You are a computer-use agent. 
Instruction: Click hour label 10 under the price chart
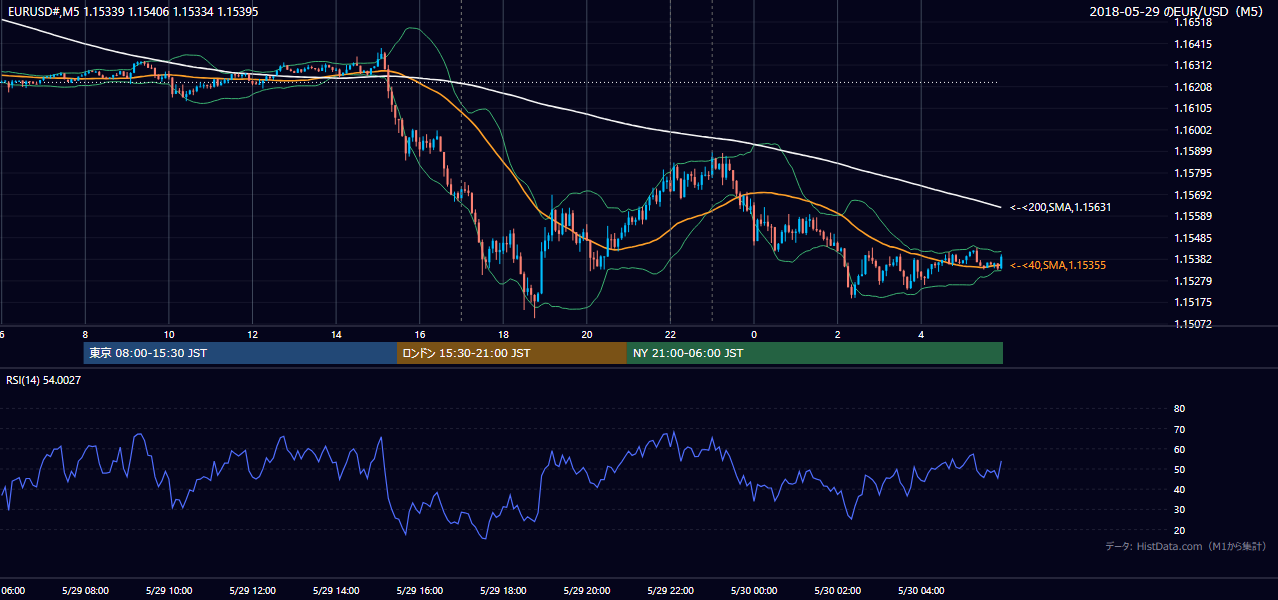[x=168, y=334]
